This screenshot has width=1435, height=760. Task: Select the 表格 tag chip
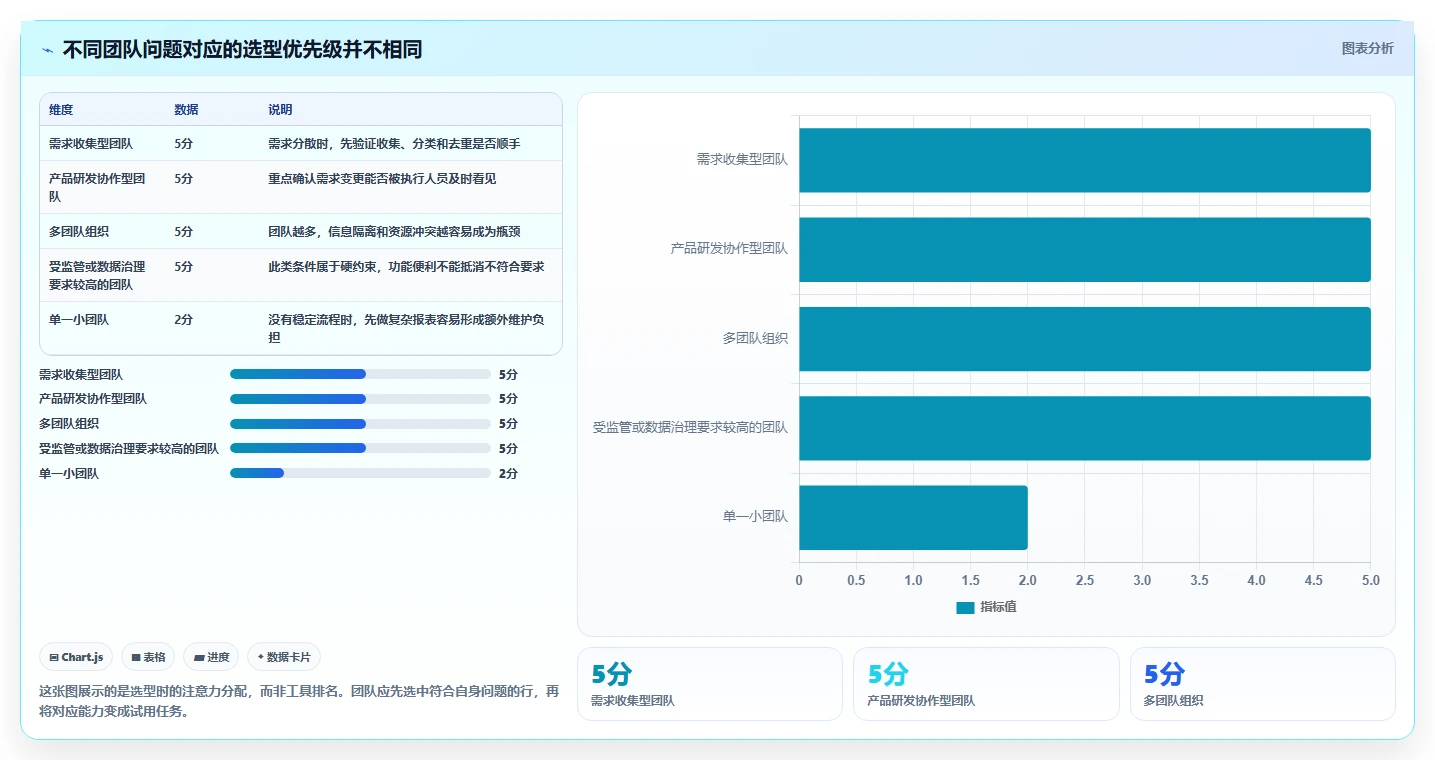(x=148, y=657)
